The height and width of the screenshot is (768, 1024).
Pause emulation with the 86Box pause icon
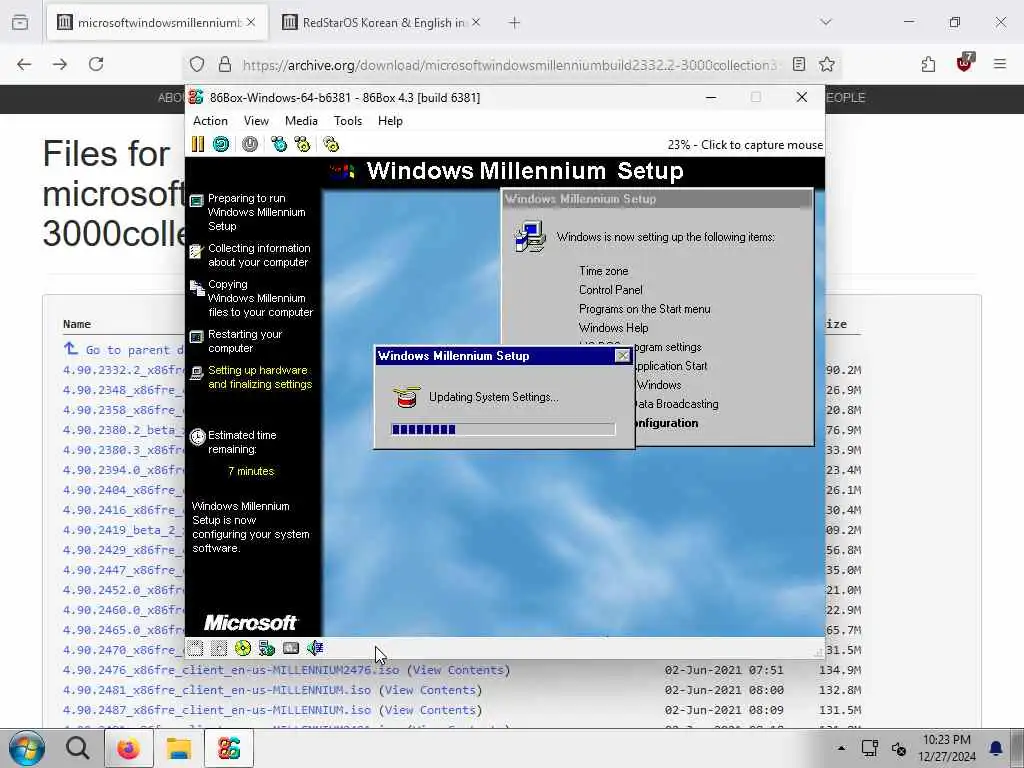(198, 144)
